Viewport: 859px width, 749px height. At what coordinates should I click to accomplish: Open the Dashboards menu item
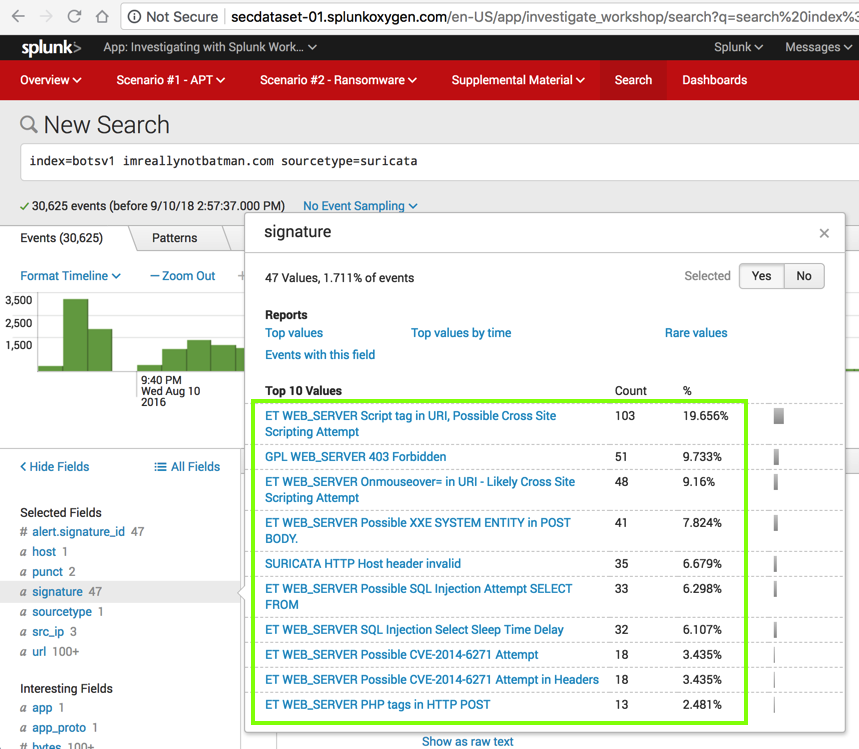click(x=714, y=80)
